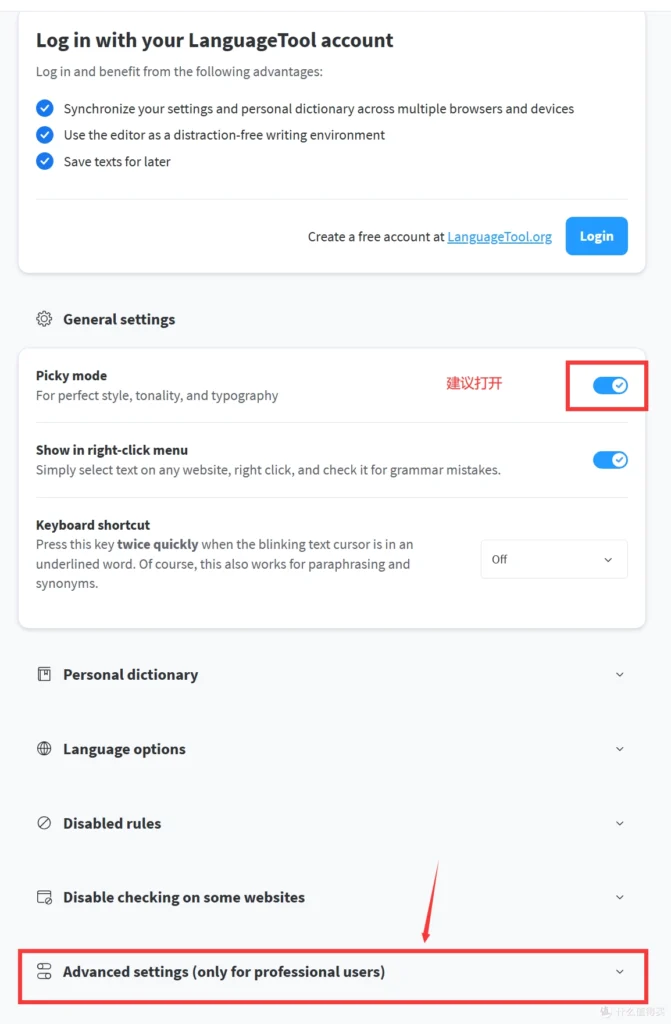Click the Picky mode label text
This screenshot has width=671, height=1024.
pos(71,376)
